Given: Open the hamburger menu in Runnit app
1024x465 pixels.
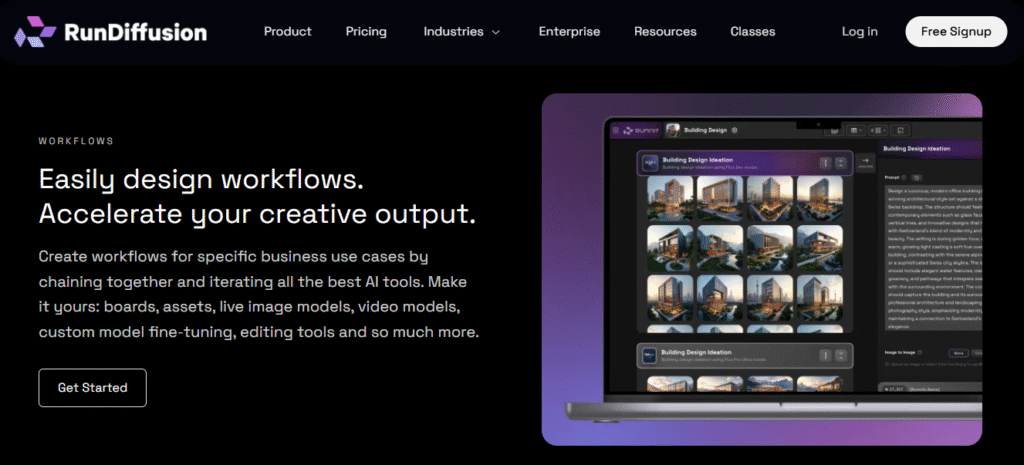Looking at the screenshot, I should 615,130.
